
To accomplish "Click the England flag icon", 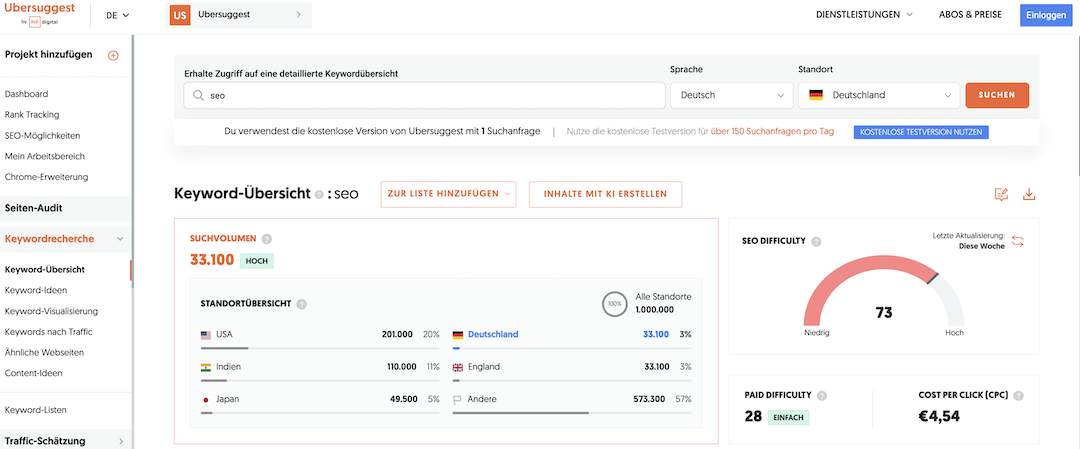I will 458,367.
